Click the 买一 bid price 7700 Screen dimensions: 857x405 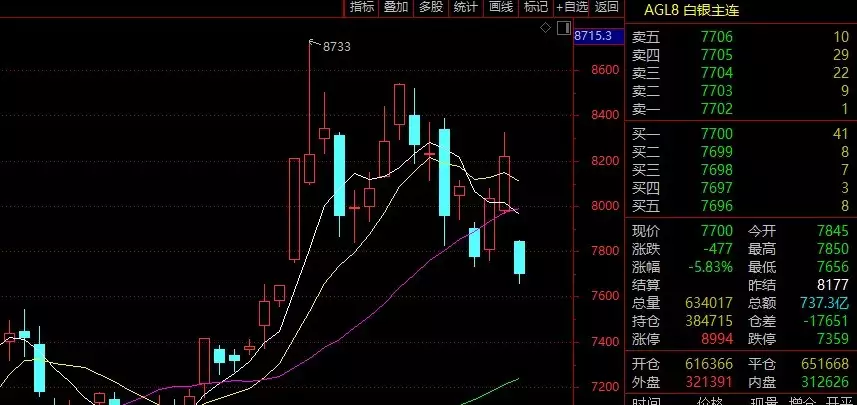point(717,134)
